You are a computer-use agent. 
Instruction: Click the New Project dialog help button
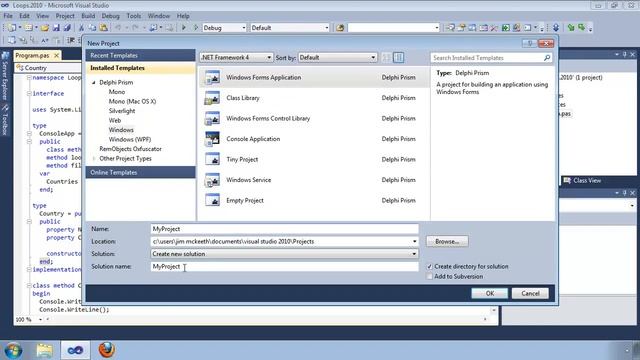pos(529,43)
